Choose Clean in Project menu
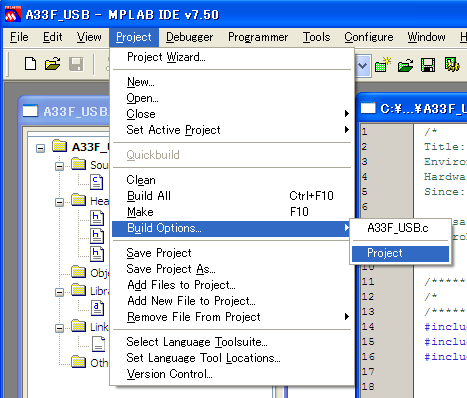Screen dimensions: 467x398 click(232, 180)
